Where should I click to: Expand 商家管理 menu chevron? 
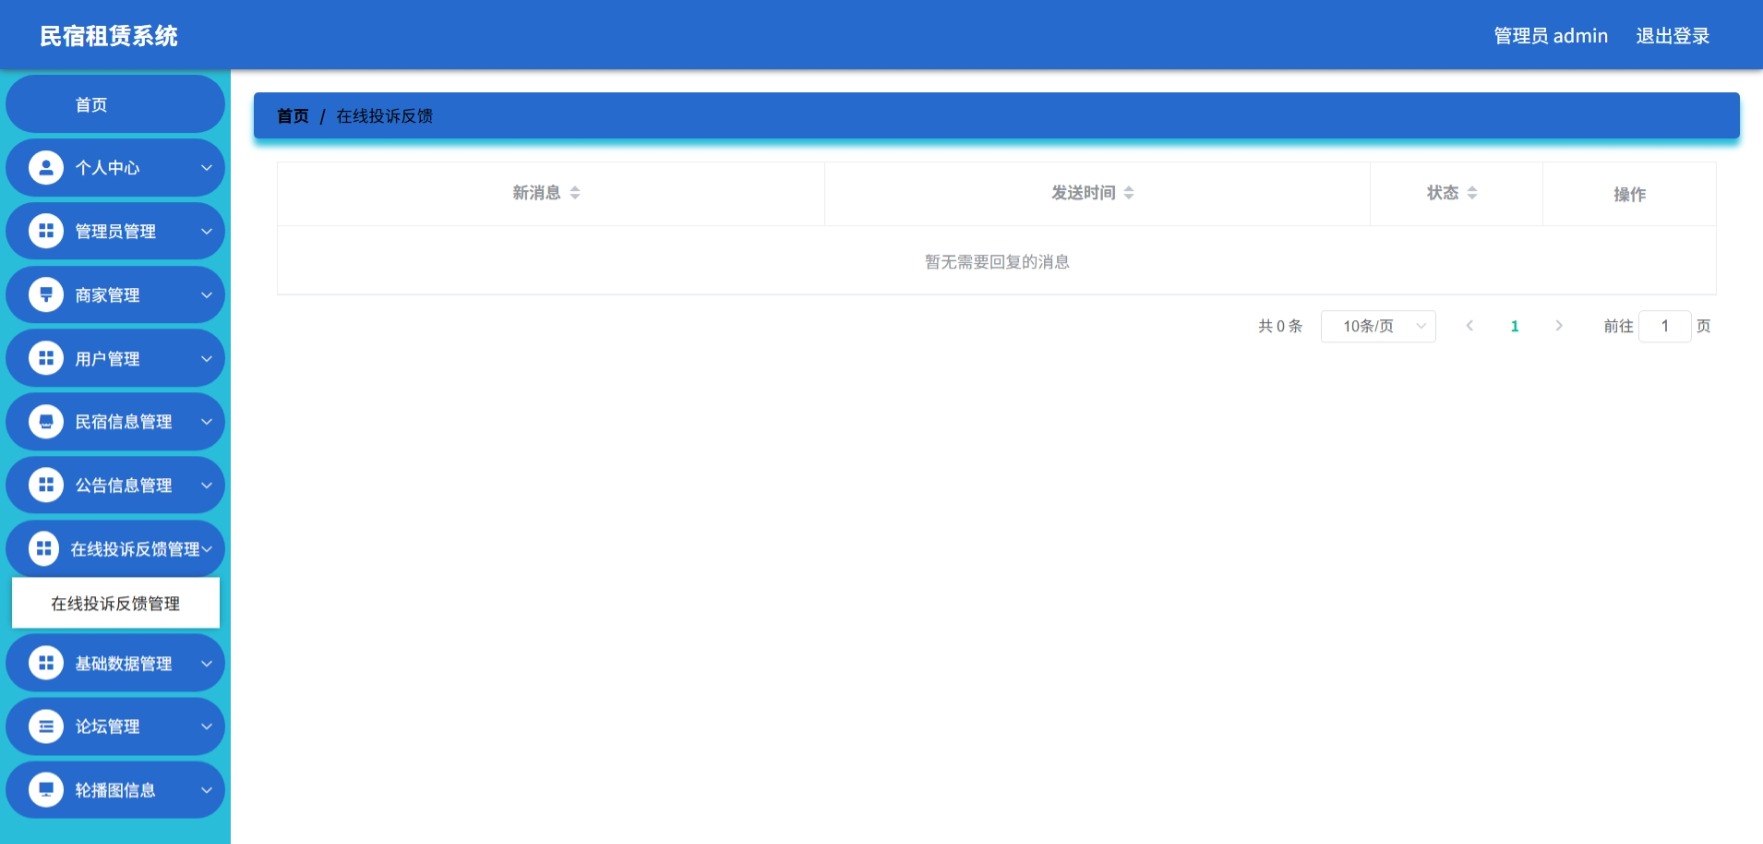tap(206, 295)
